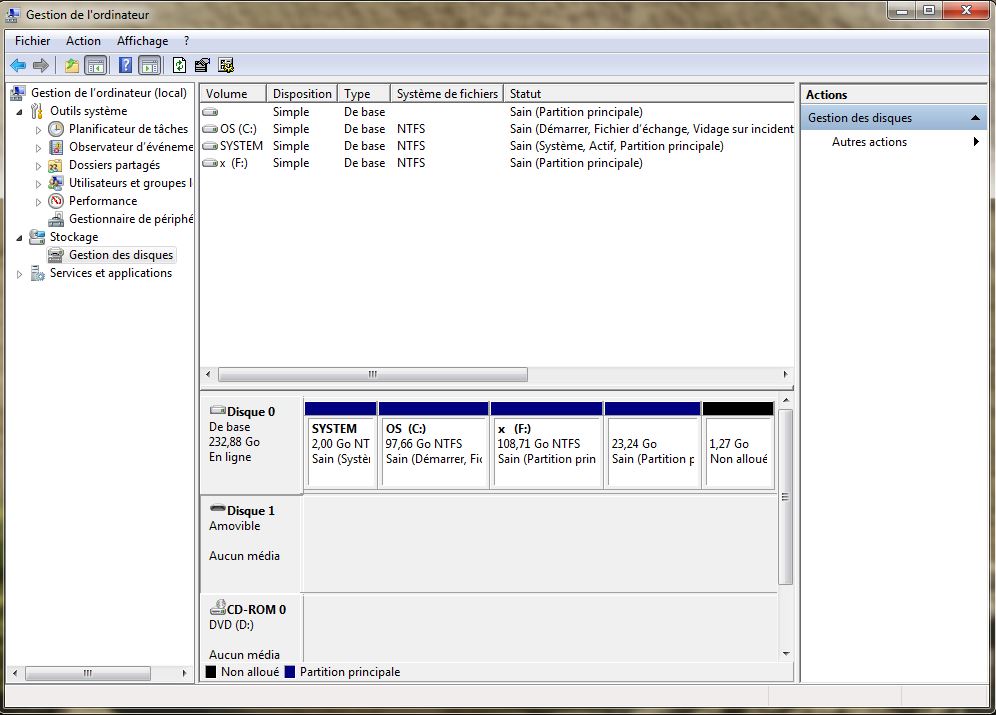Viewport: 996px width, 715px height.
Task: Click the drive icon of x (F:) row
Action: click(x=210, y=163)
